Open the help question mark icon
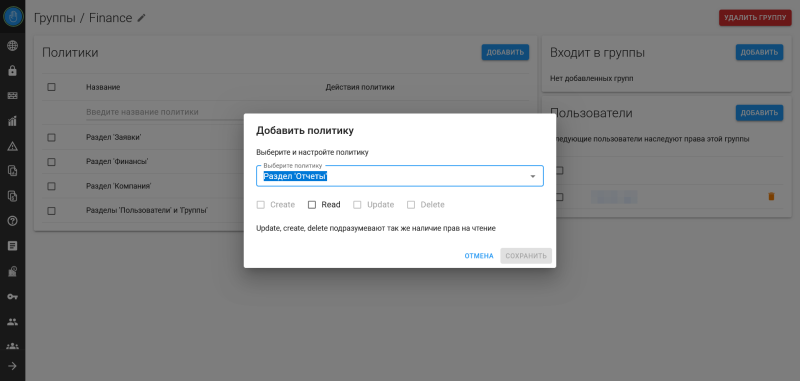The width and height of the screenshot is (800, 381). (12, 221)
